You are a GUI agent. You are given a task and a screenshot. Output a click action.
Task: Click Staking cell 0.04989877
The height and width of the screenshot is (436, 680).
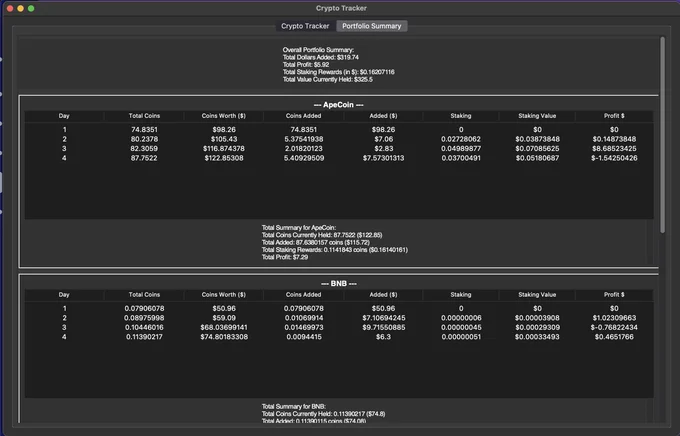click(x=461, y=149)
